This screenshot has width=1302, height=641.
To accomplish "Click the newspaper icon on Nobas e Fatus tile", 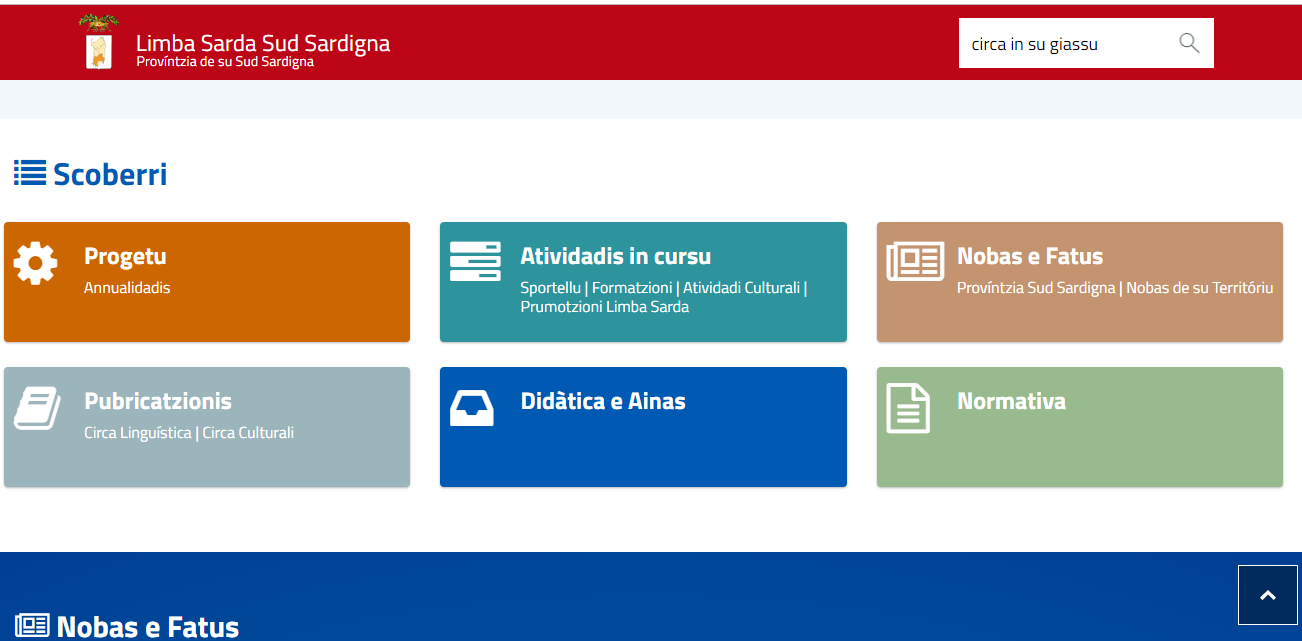I will (x=914, y=262).
